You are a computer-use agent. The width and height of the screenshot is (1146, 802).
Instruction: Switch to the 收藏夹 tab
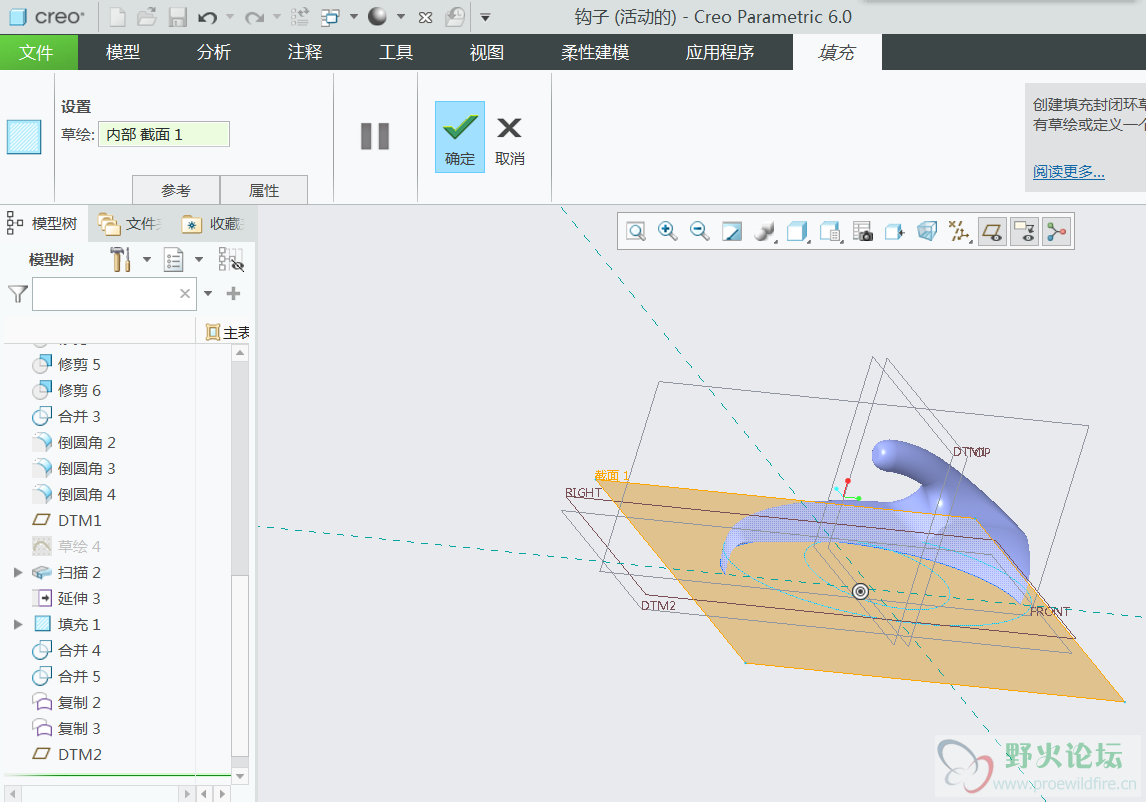pos(213,224)
